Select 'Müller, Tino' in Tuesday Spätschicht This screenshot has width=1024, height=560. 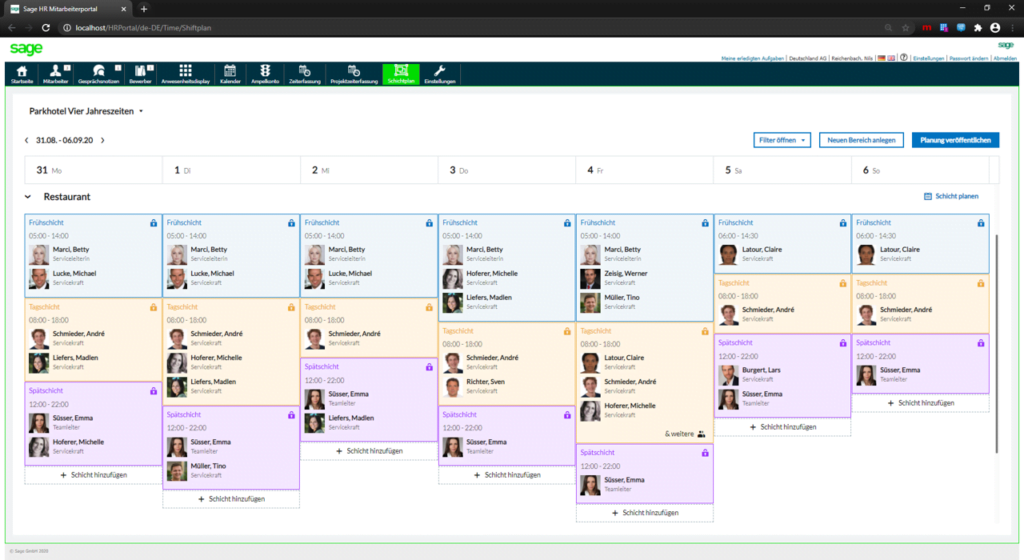click(208, 466)
